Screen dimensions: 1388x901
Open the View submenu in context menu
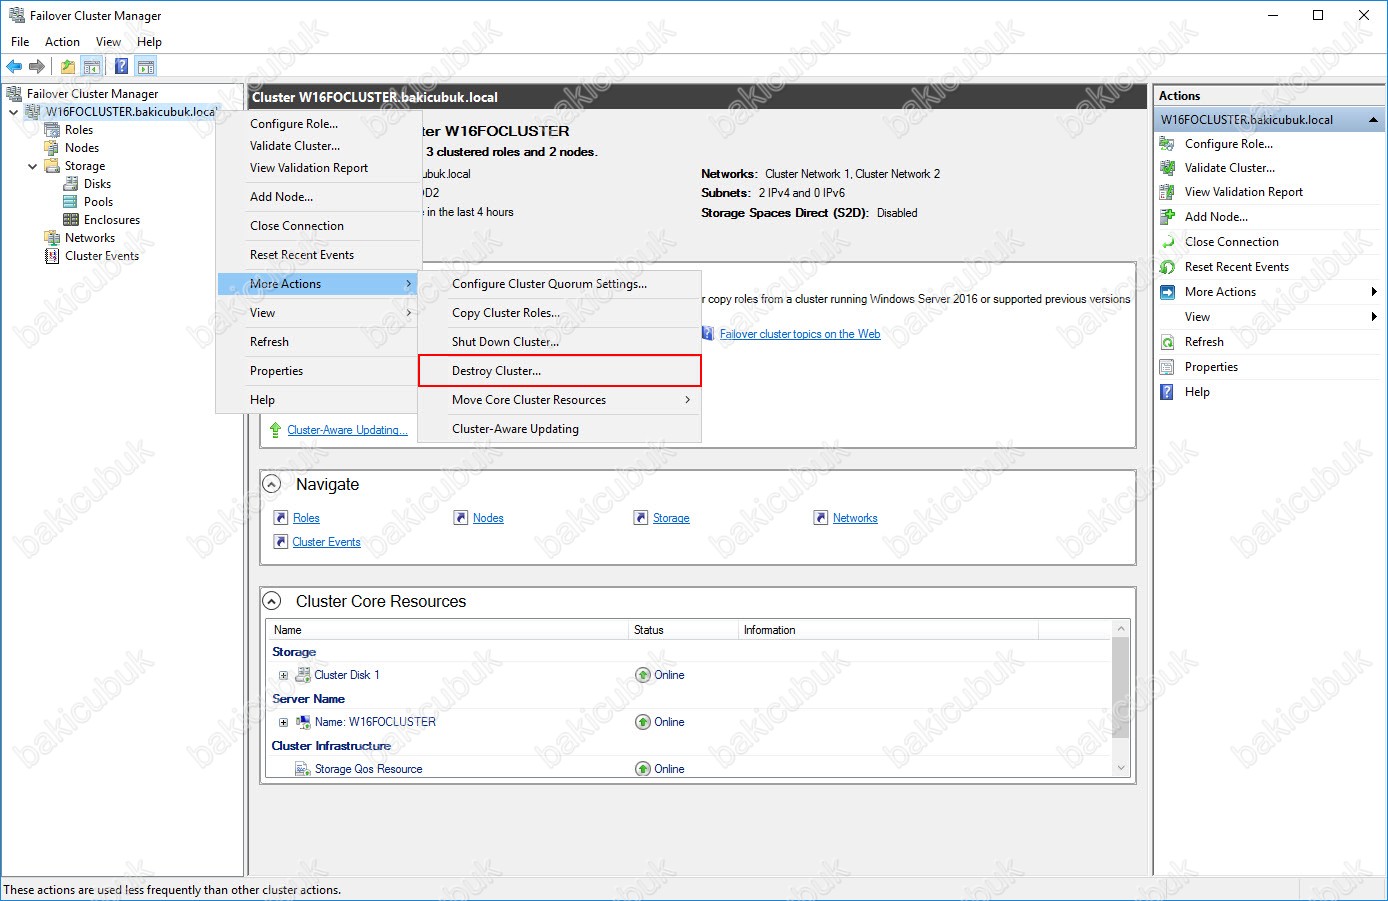(x=318, y=313)
